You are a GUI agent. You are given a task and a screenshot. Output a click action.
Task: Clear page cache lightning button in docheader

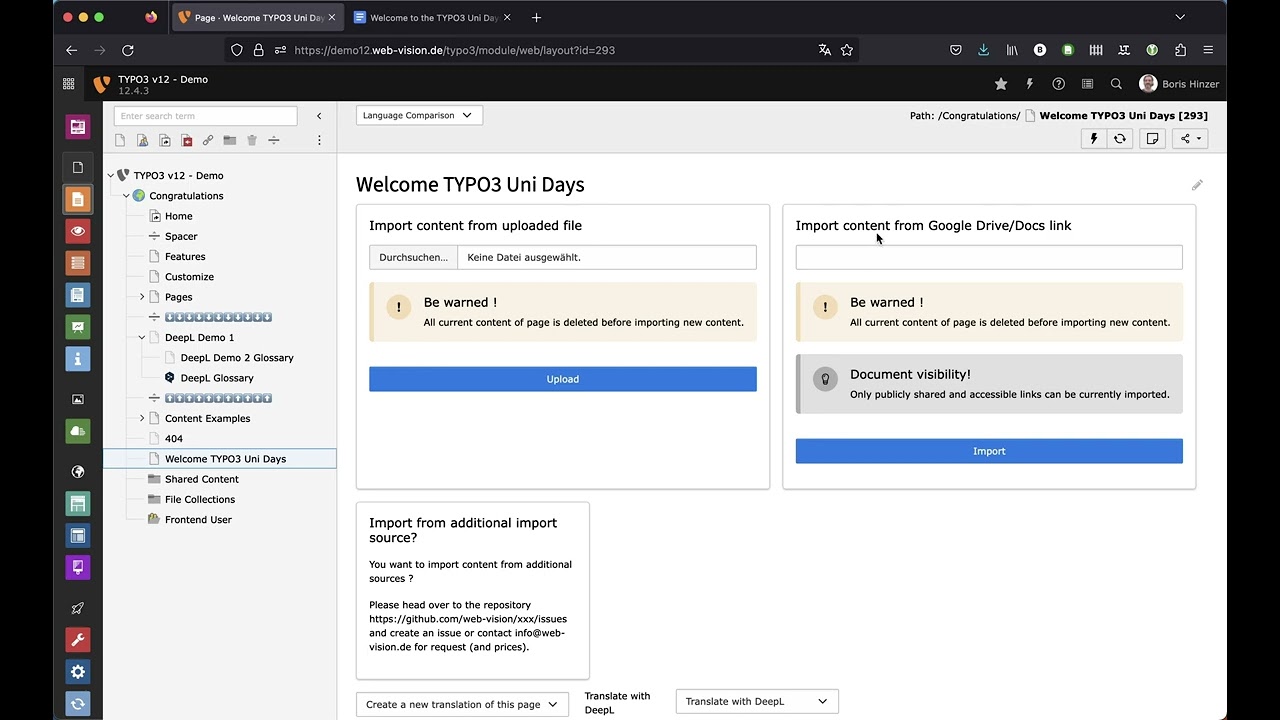1094,139
